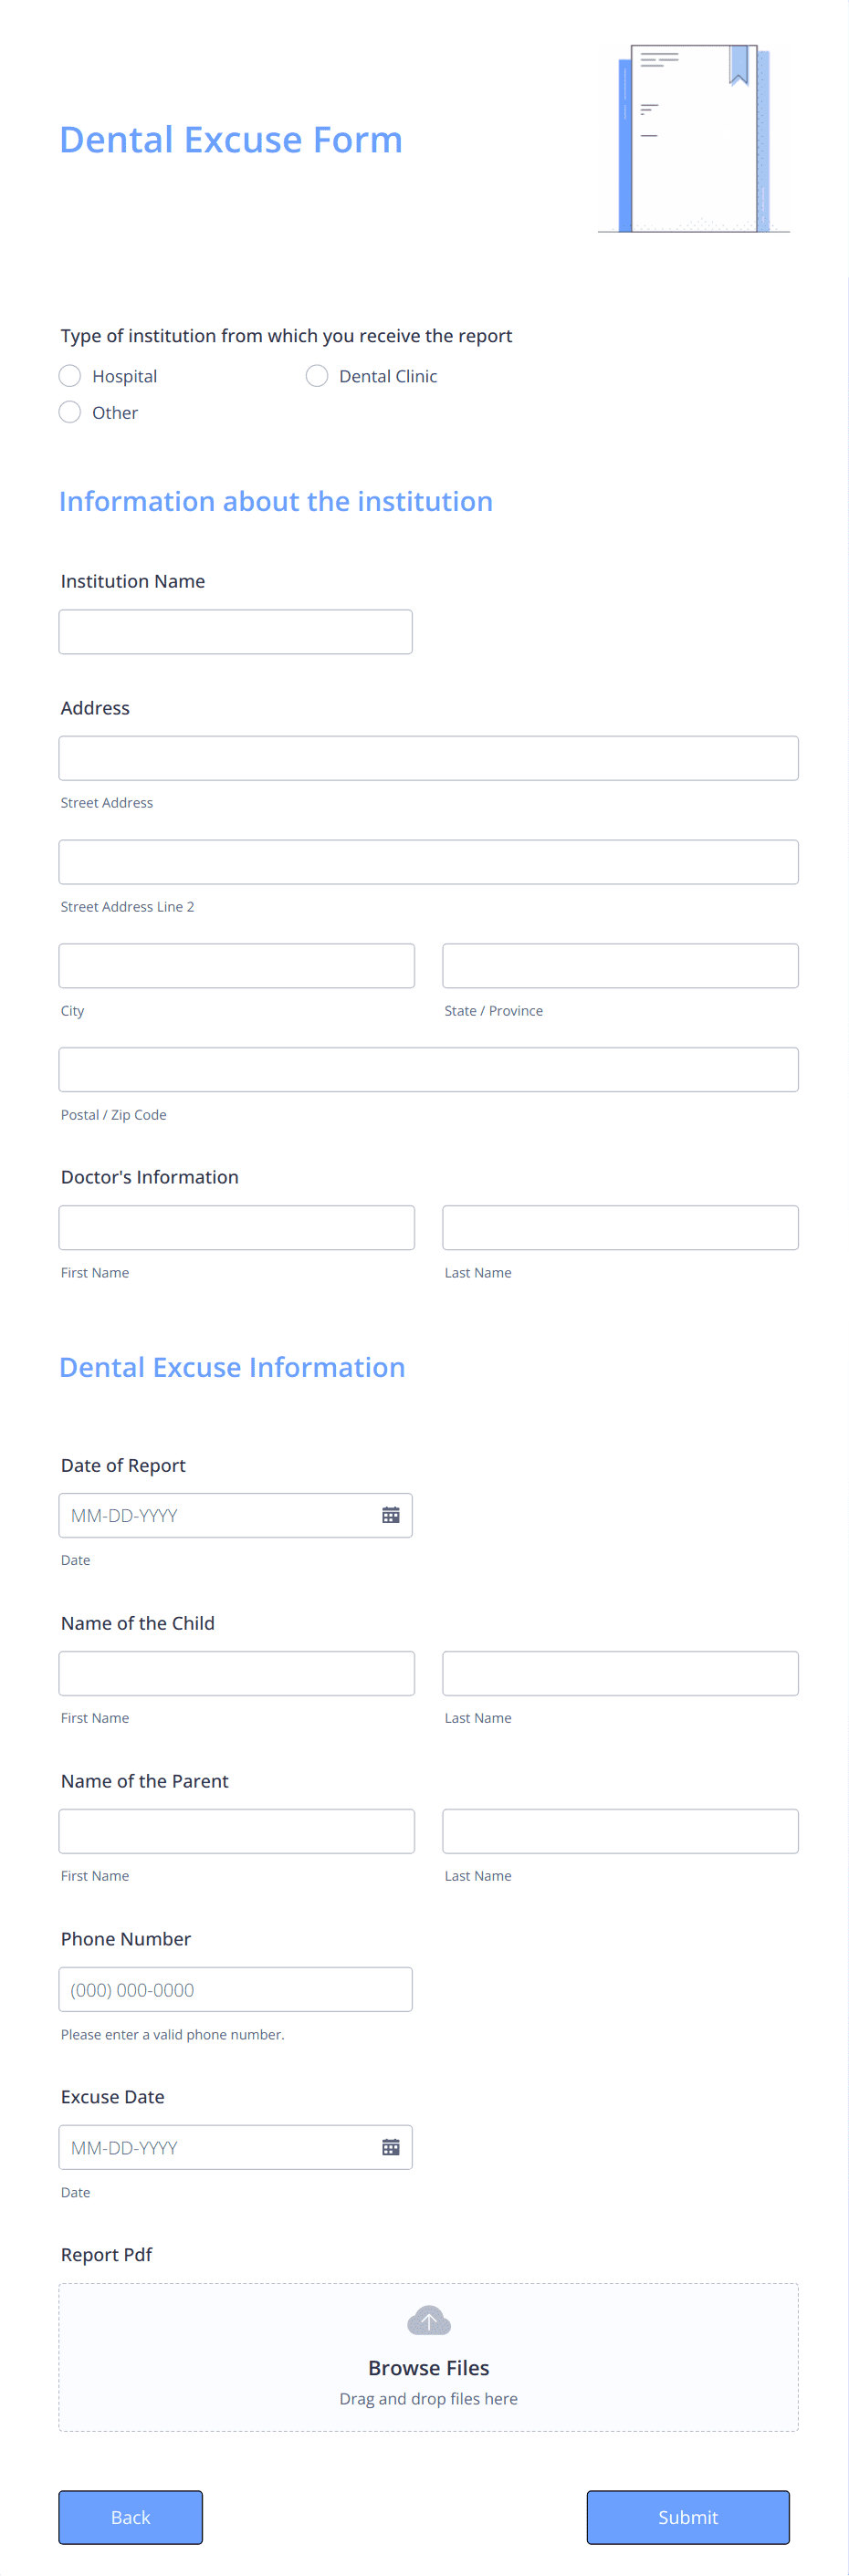
Task: Click the State / Province field
Action: coord(619,965)
